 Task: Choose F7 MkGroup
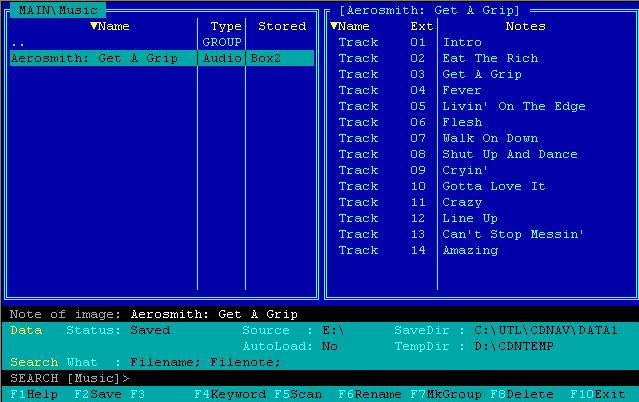(x=446, y=394)
